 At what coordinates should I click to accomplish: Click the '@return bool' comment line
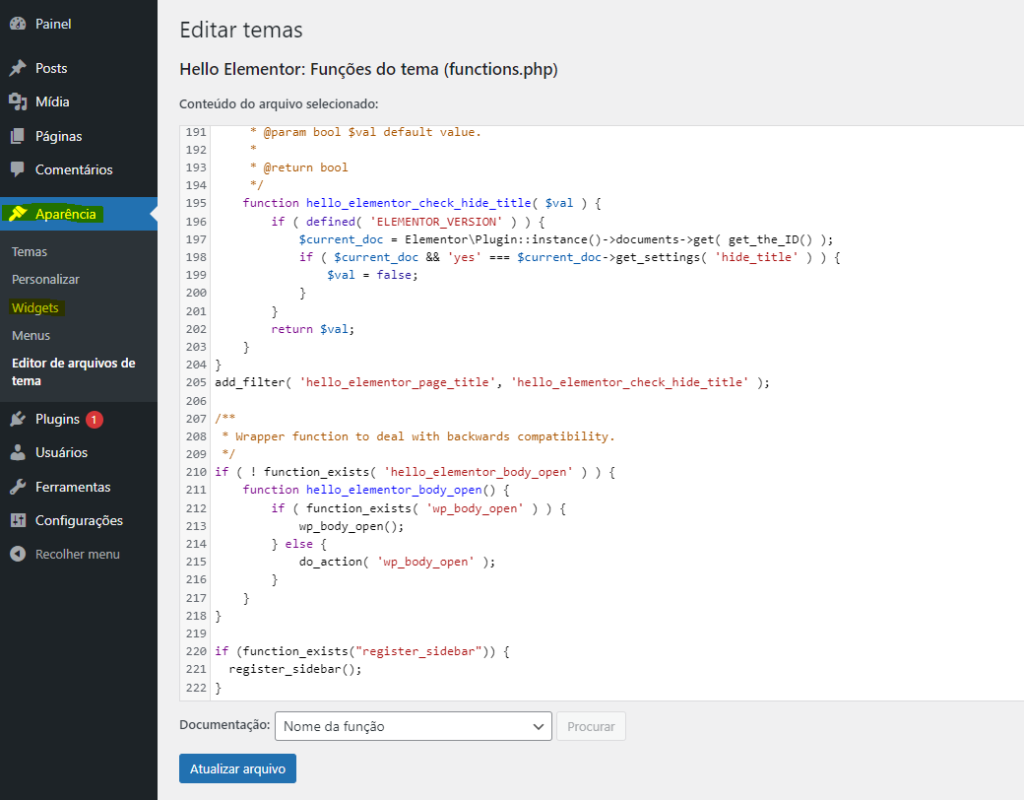pos(299,168)
